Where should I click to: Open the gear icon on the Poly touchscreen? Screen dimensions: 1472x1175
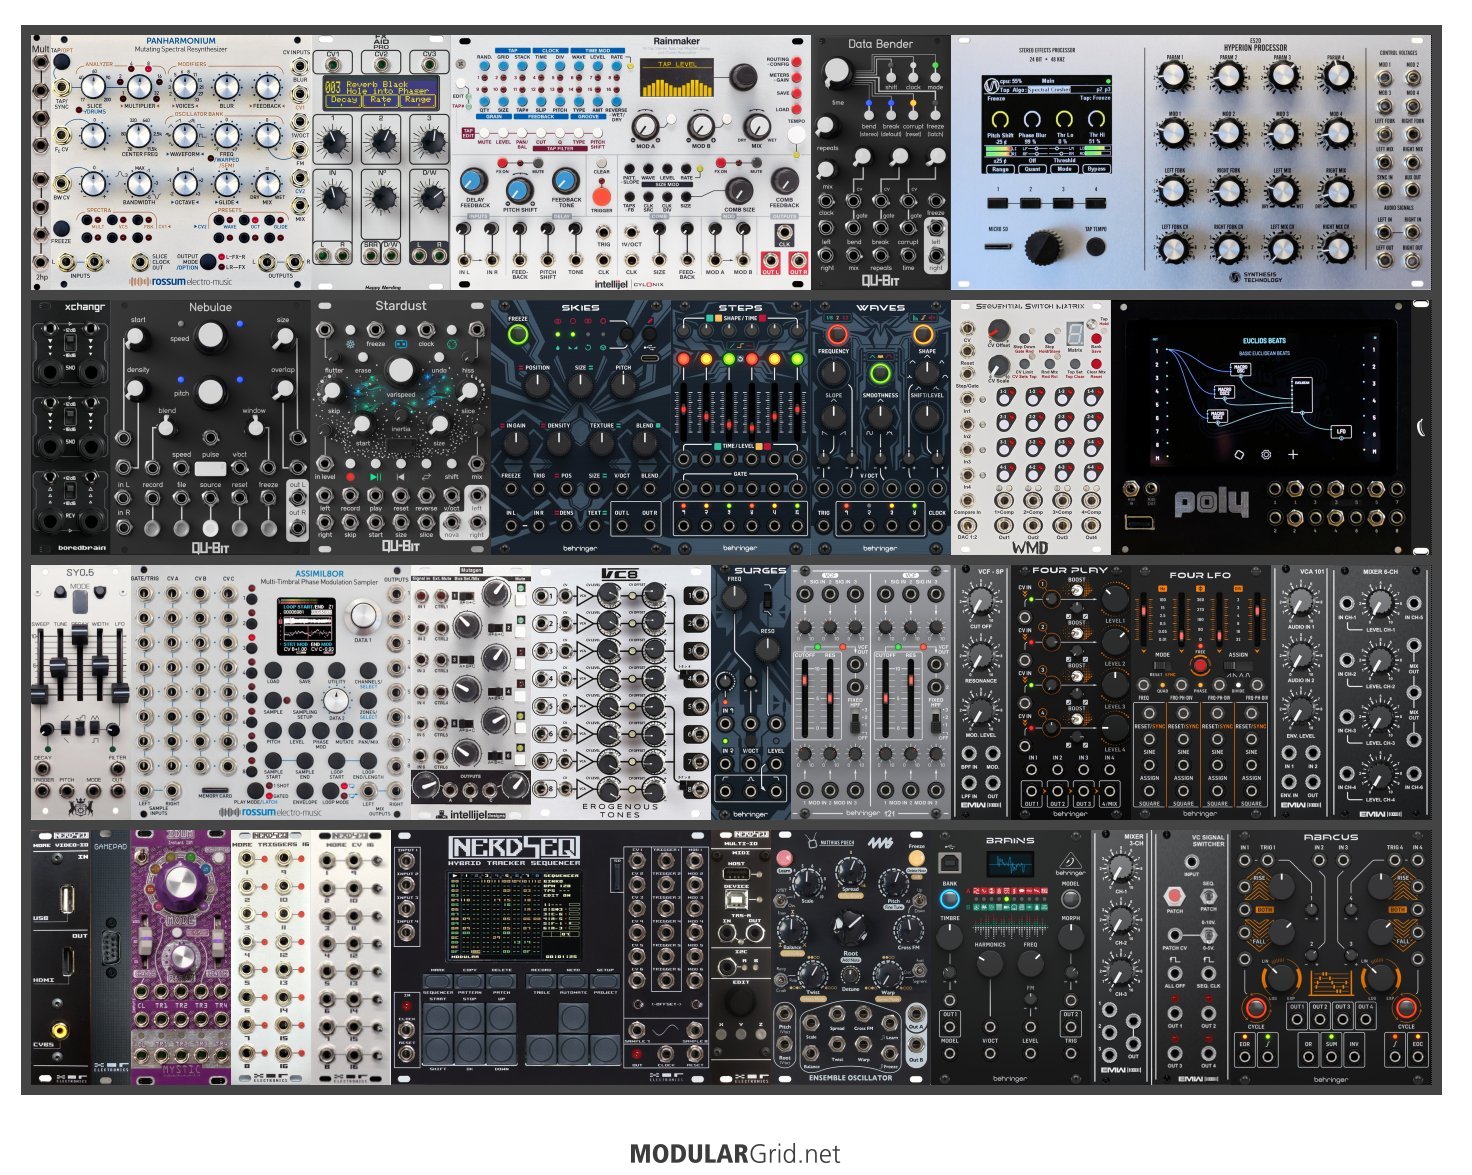tap(1266, 455)
